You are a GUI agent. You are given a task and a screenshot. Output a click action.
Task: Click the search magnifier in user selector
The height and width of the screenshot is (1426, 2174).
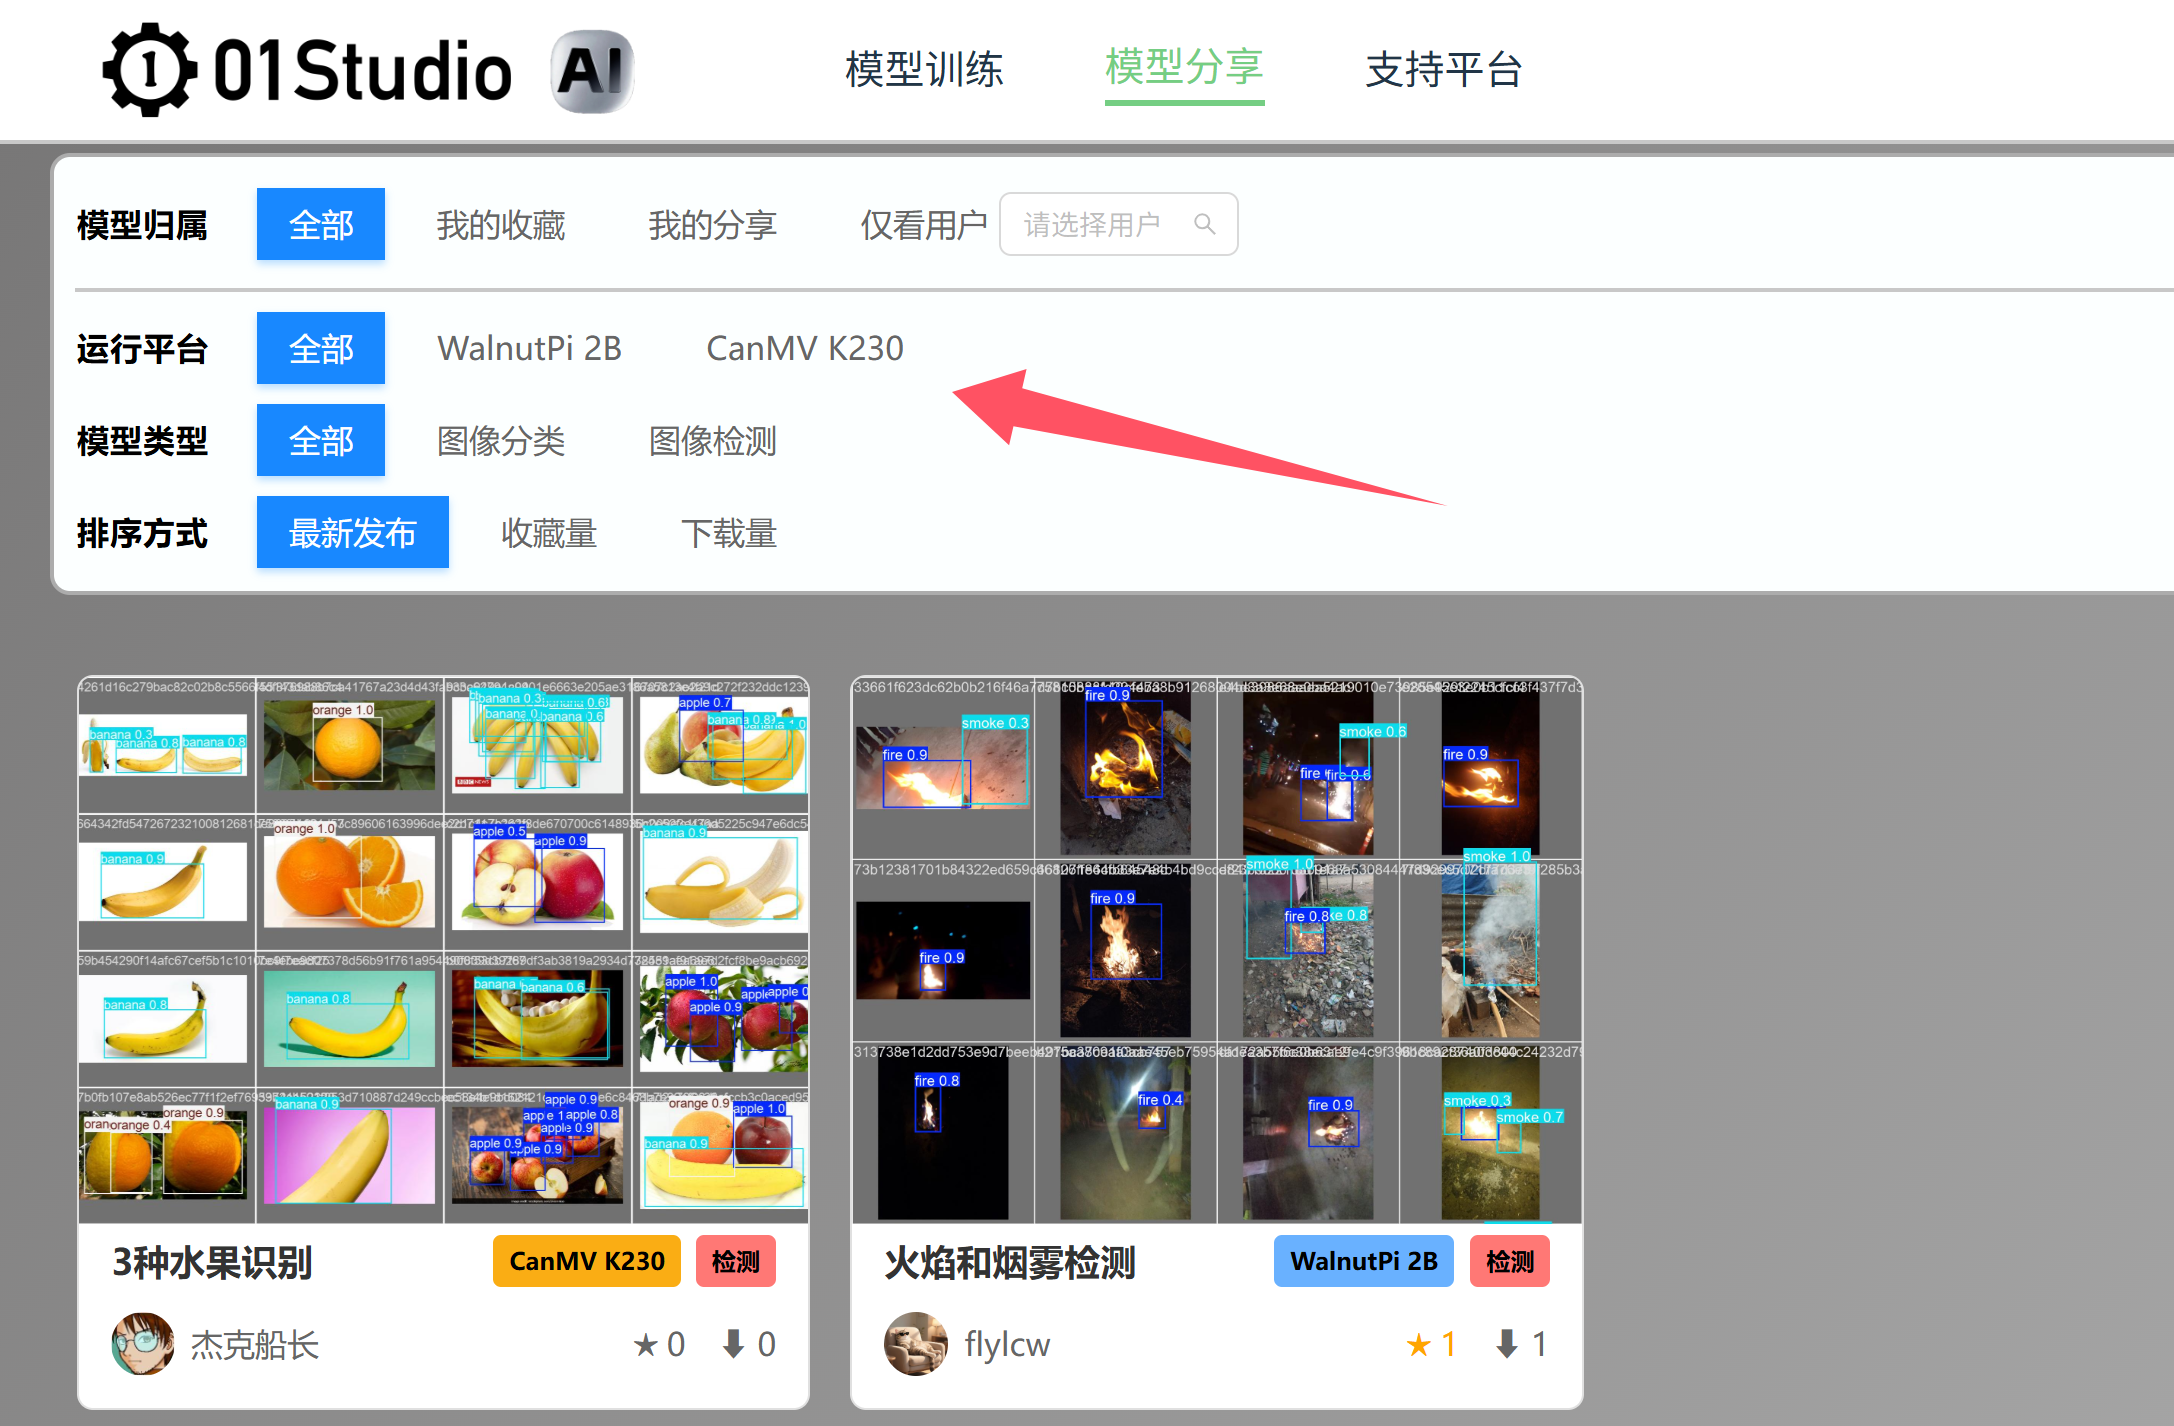[x=1205, y=224]
